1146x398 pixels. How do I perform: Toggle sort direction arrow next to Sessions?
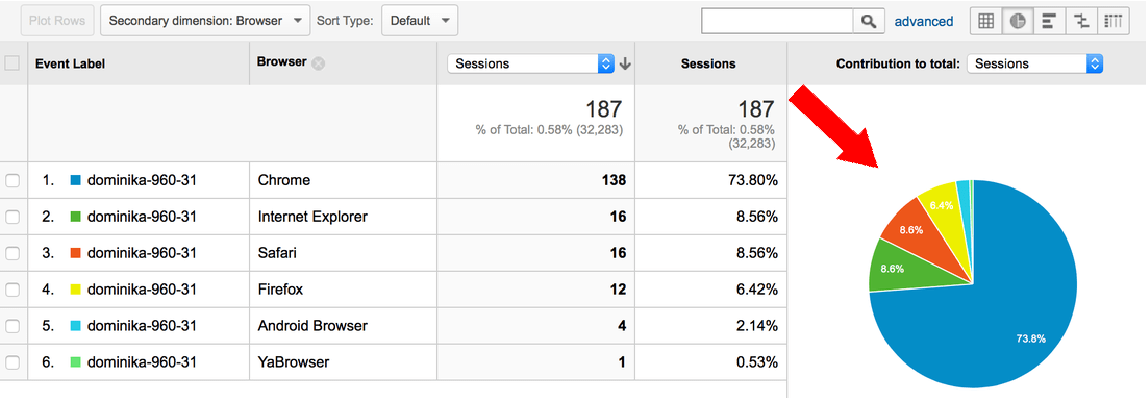(625, 64)
